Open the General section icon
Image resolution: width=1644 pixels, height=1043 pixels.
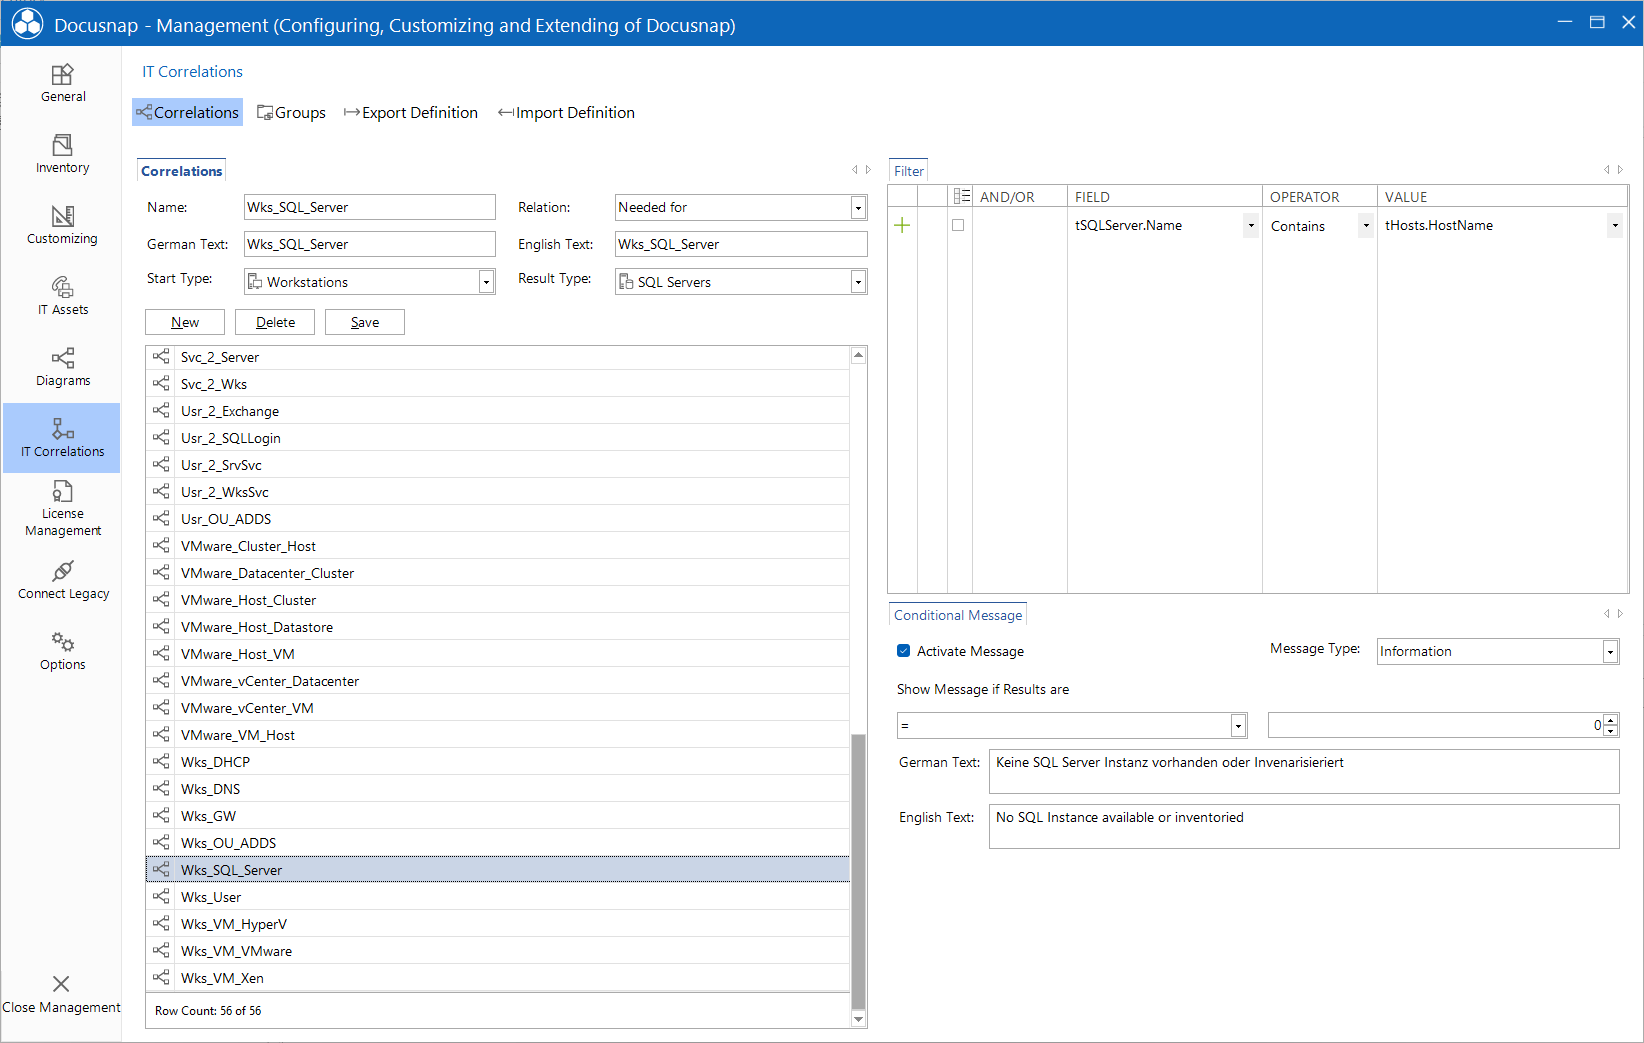click(62, 75)
